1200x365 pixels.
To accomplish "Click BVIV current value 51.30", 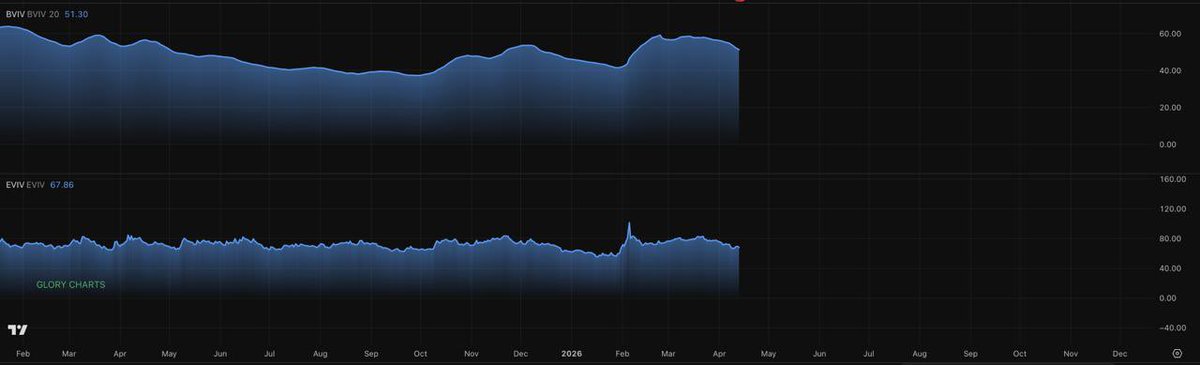I will click(x=77, y=15).
